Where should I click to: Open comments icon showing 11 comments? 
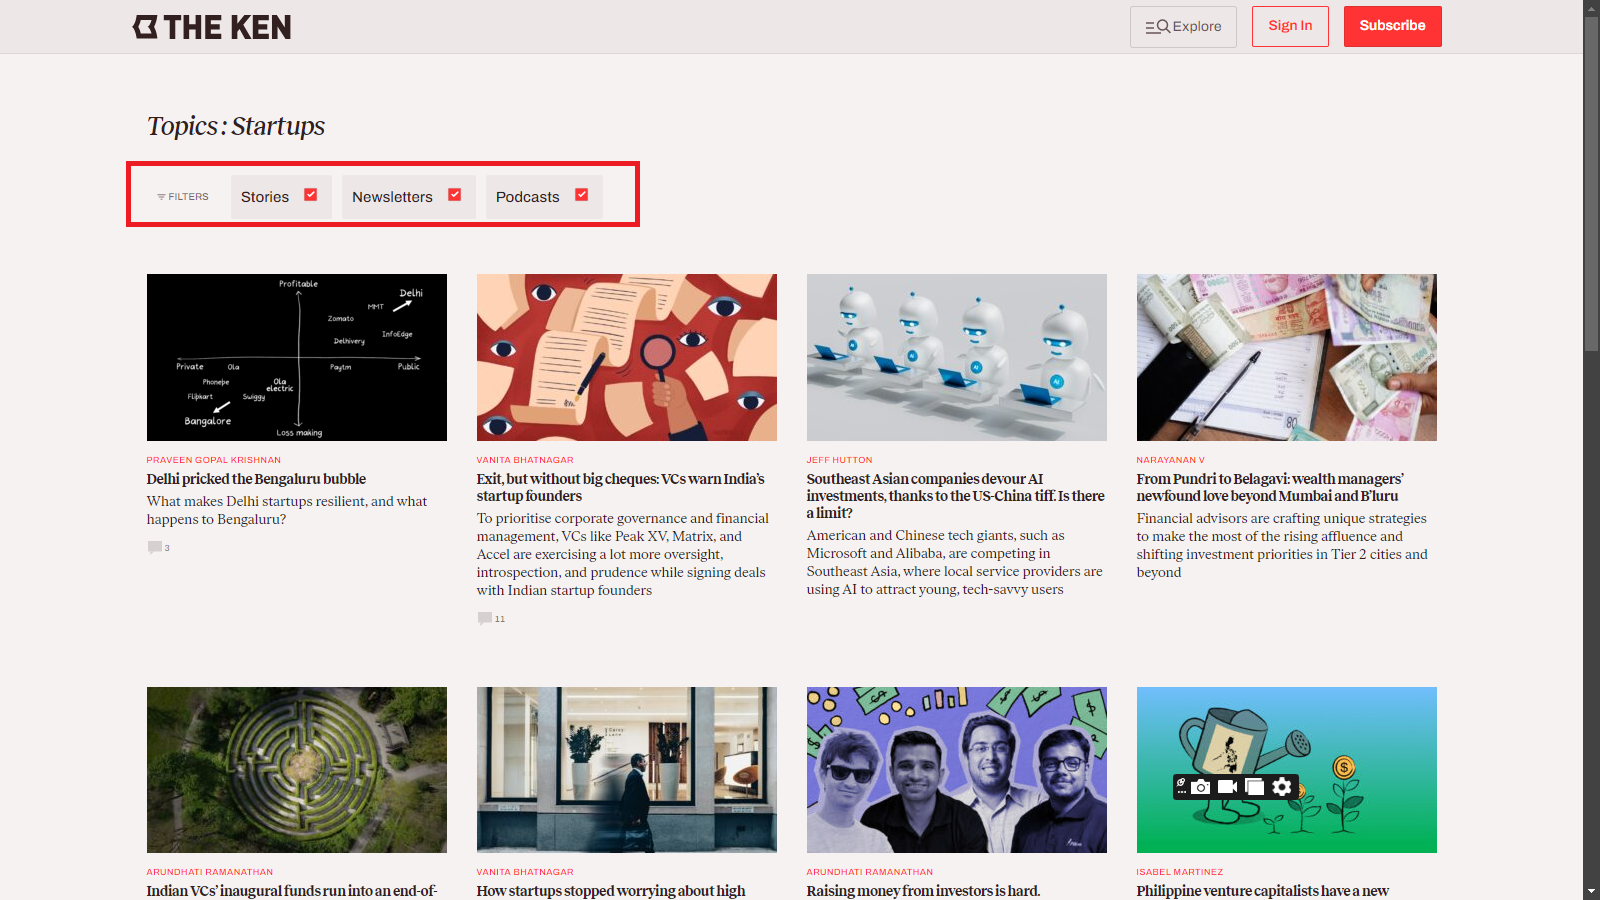(485, 618)
